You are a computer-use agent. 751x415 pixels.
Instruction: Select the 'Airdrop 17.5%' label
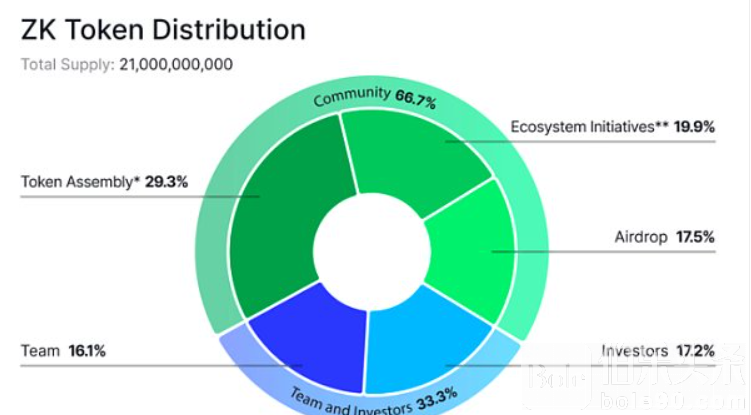[x=664, y=238]
